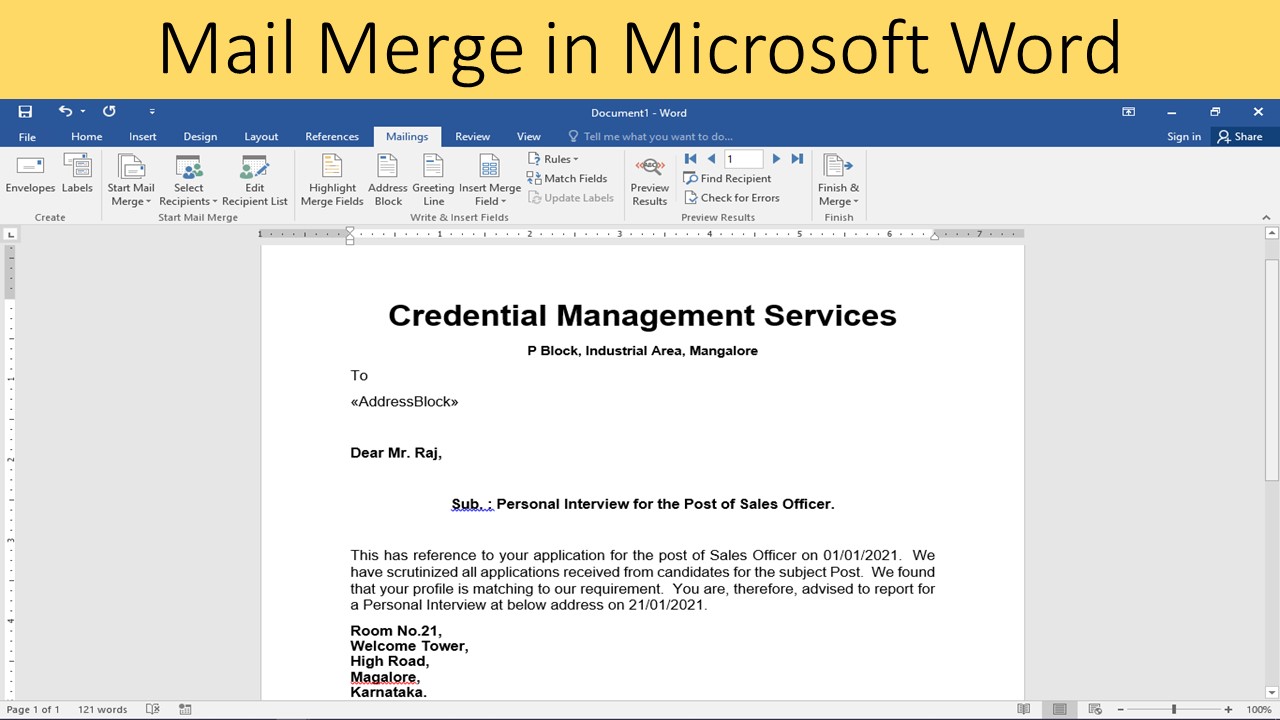The width and height of the screenshot is (1280, 720).
Task: Toggle Preview Results on
Action: tap(649, 178)
